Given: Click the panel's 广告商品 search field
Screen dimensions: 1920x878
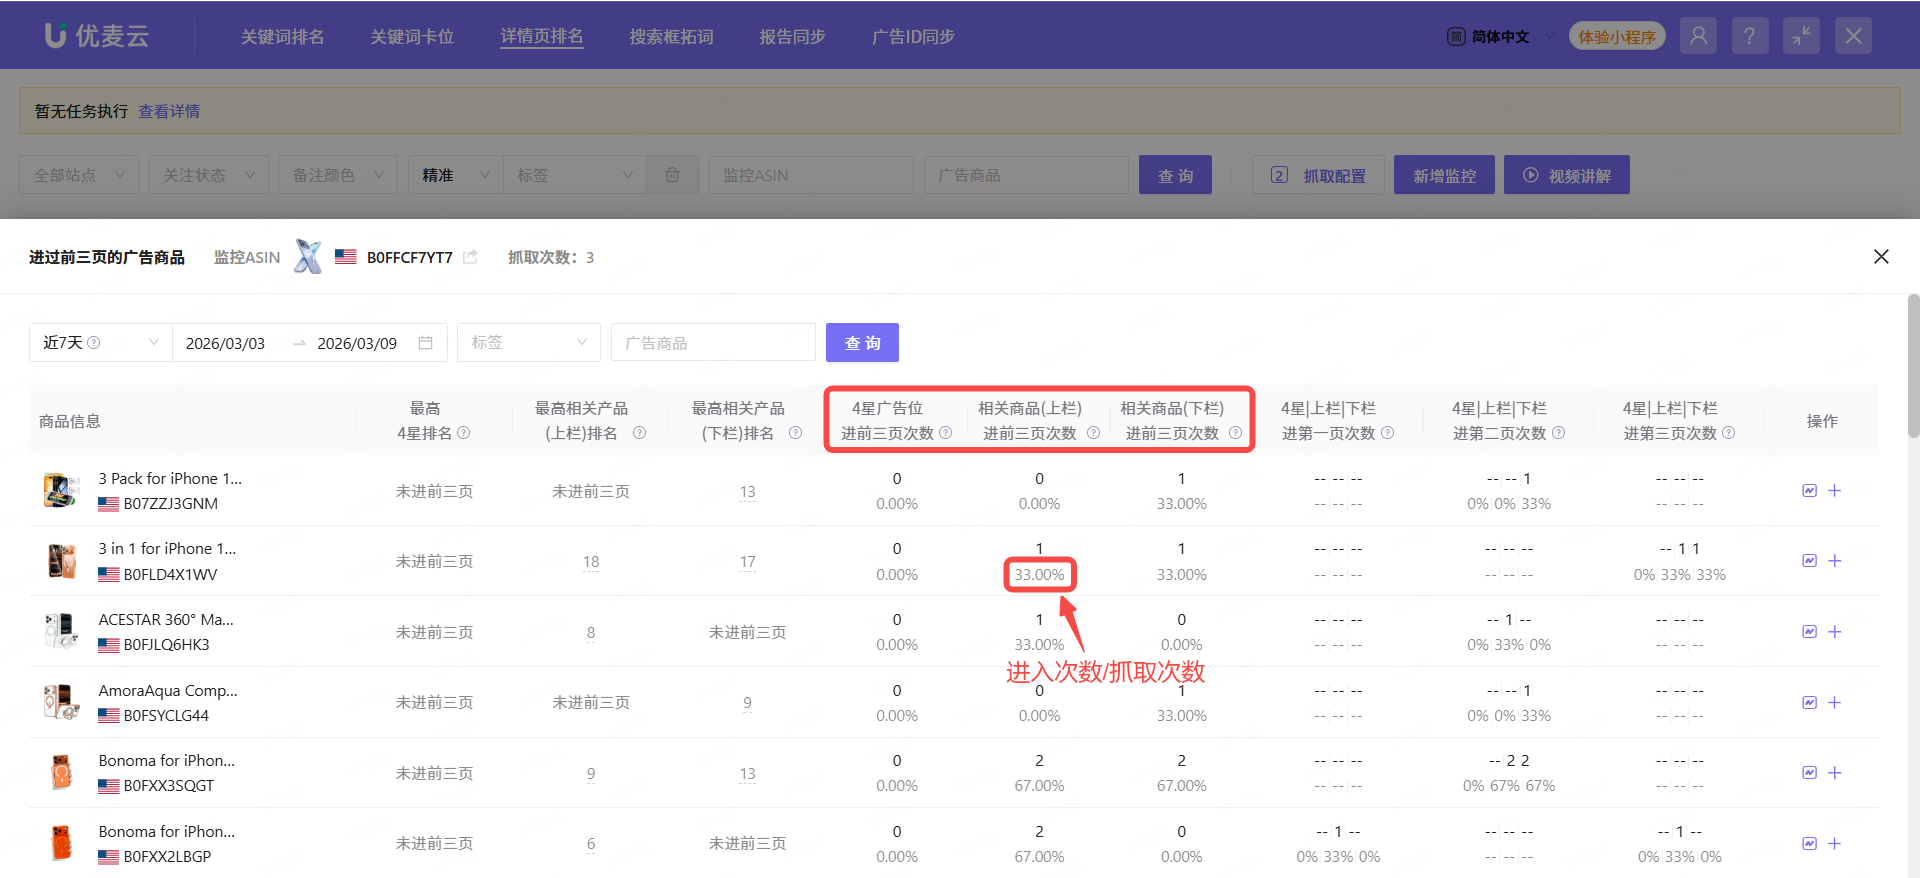Looking at the screenshot, I should point(713,343).
